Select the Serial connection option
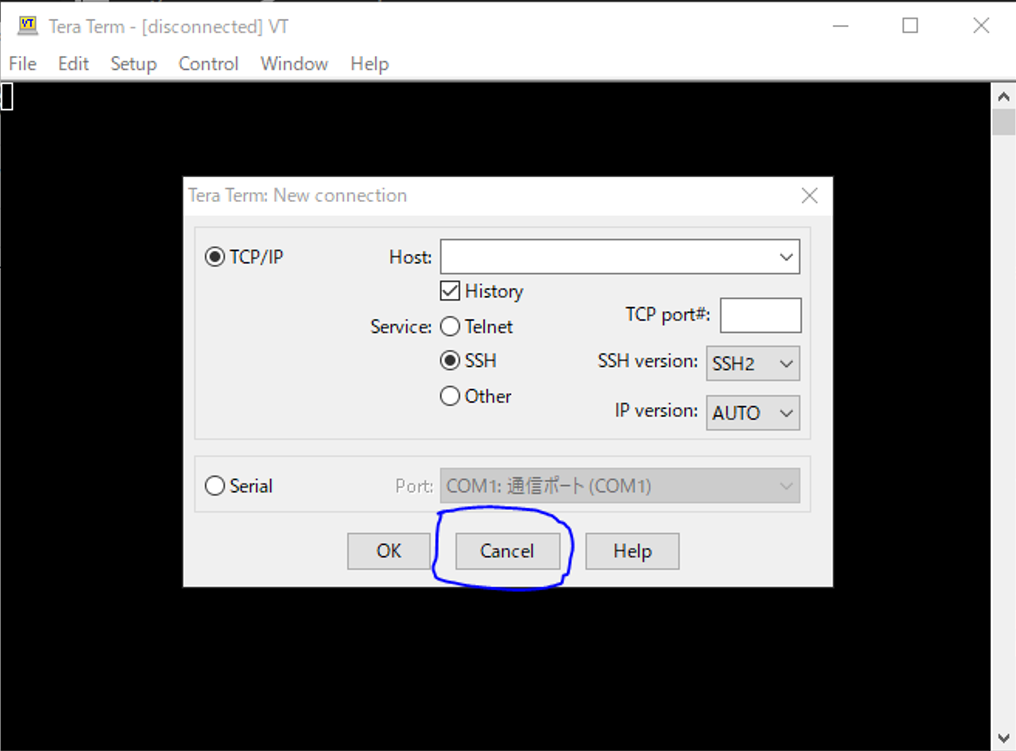 pos(214,486)
